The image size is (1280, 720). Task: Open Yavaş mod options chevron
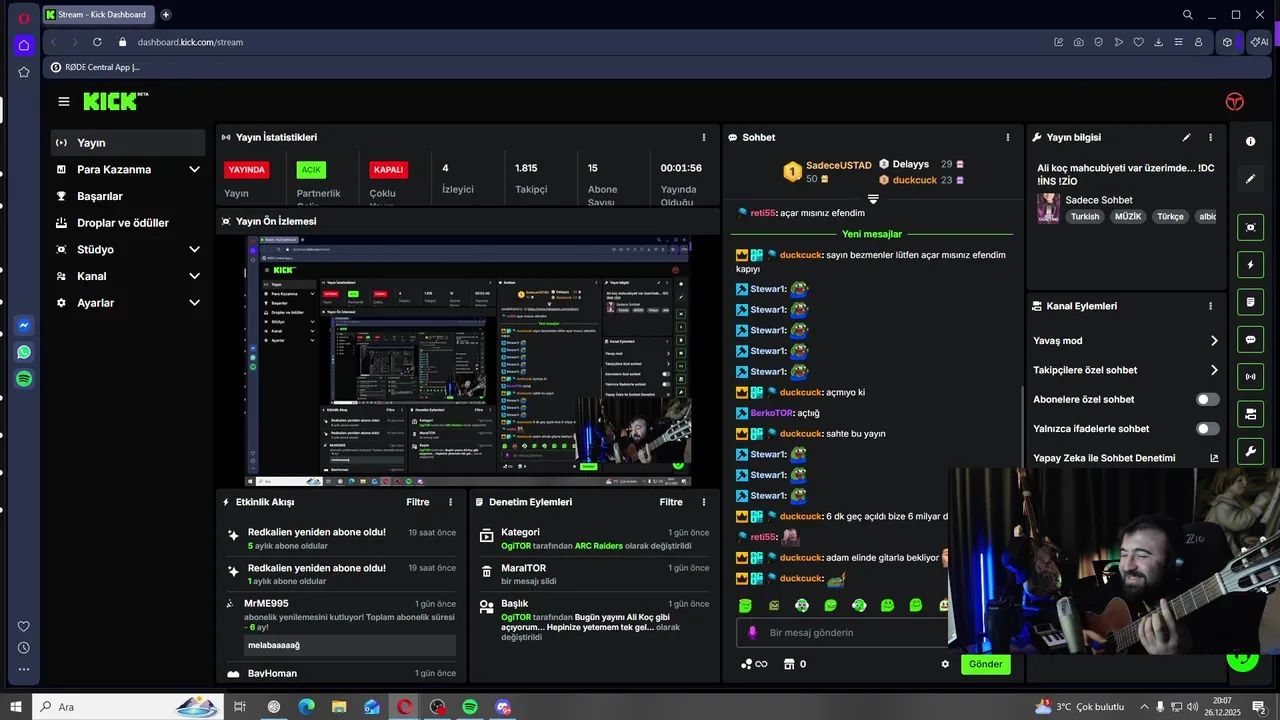(1214, 341)
